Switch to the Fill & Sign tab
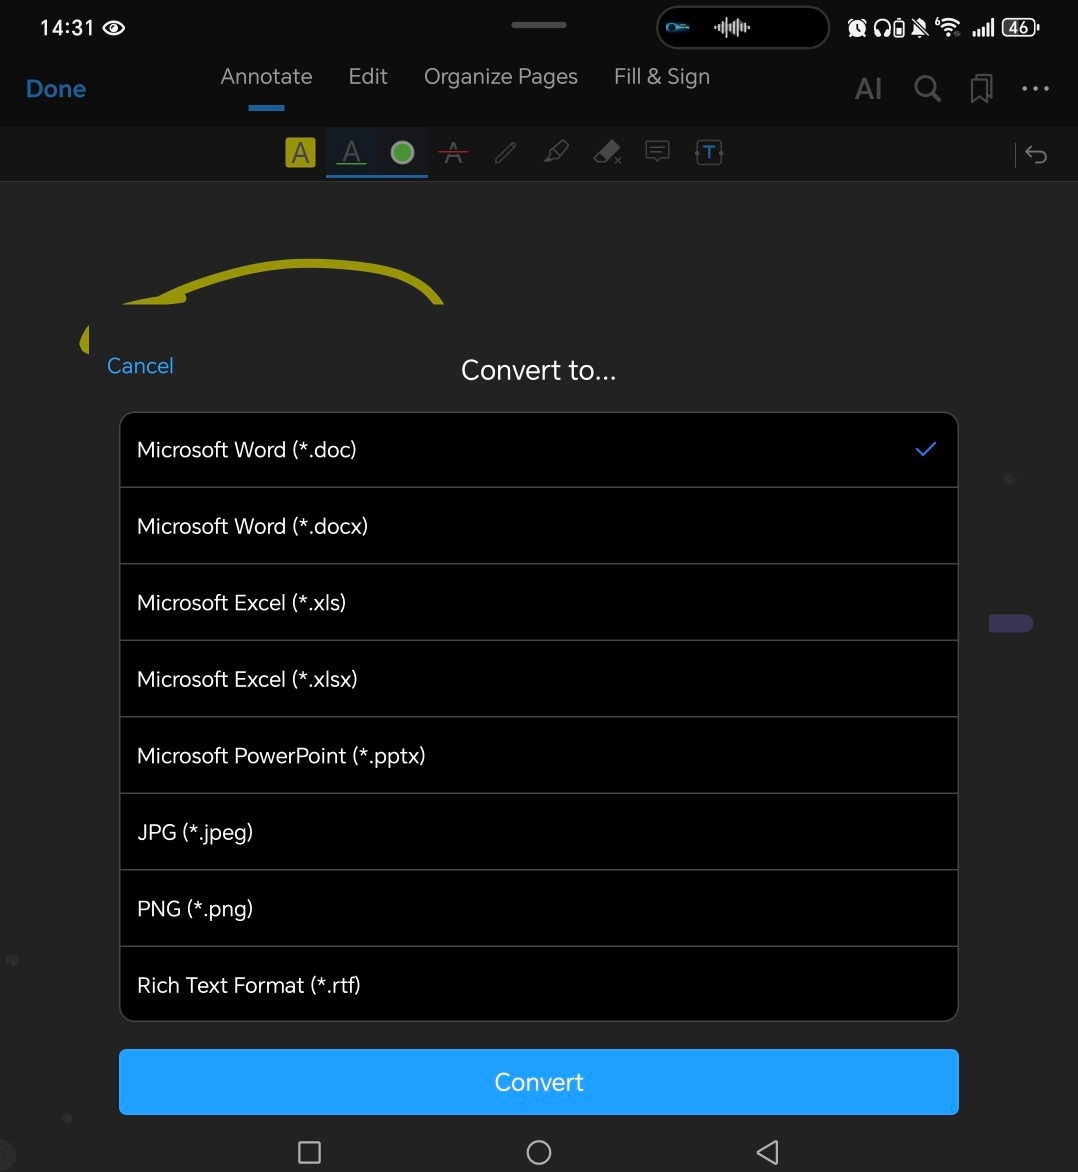Viewport: 1078px width, 1172px height. tap(662, 76)
